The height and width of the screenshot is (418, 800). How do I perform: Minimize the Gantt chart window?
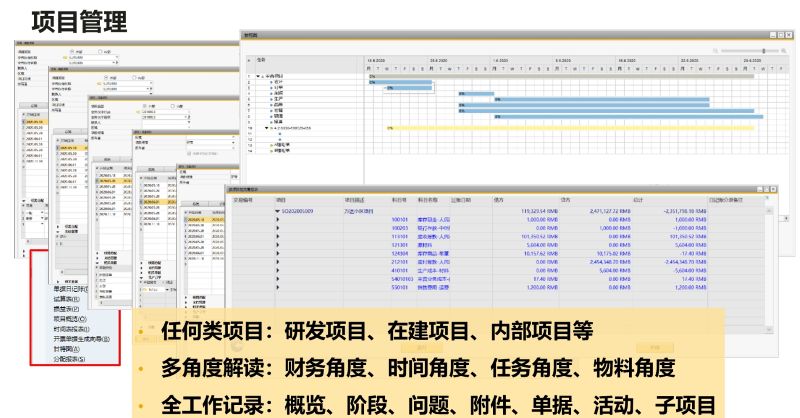pos(773,35)
